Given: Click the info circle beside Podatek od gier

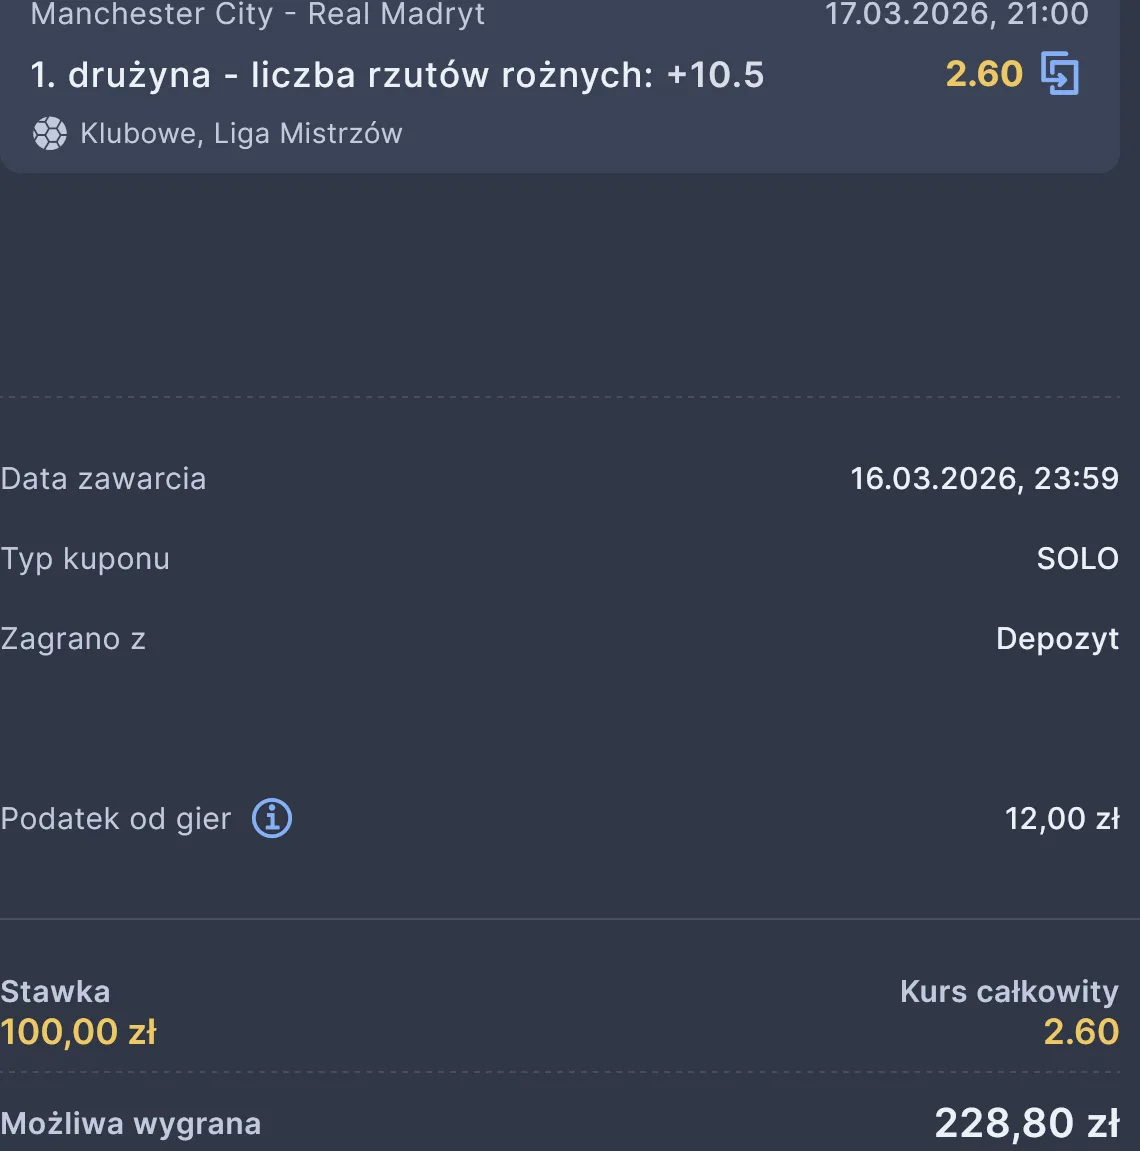Looking at the screenshot, I should pyautogui.click(x=270, y=818).
